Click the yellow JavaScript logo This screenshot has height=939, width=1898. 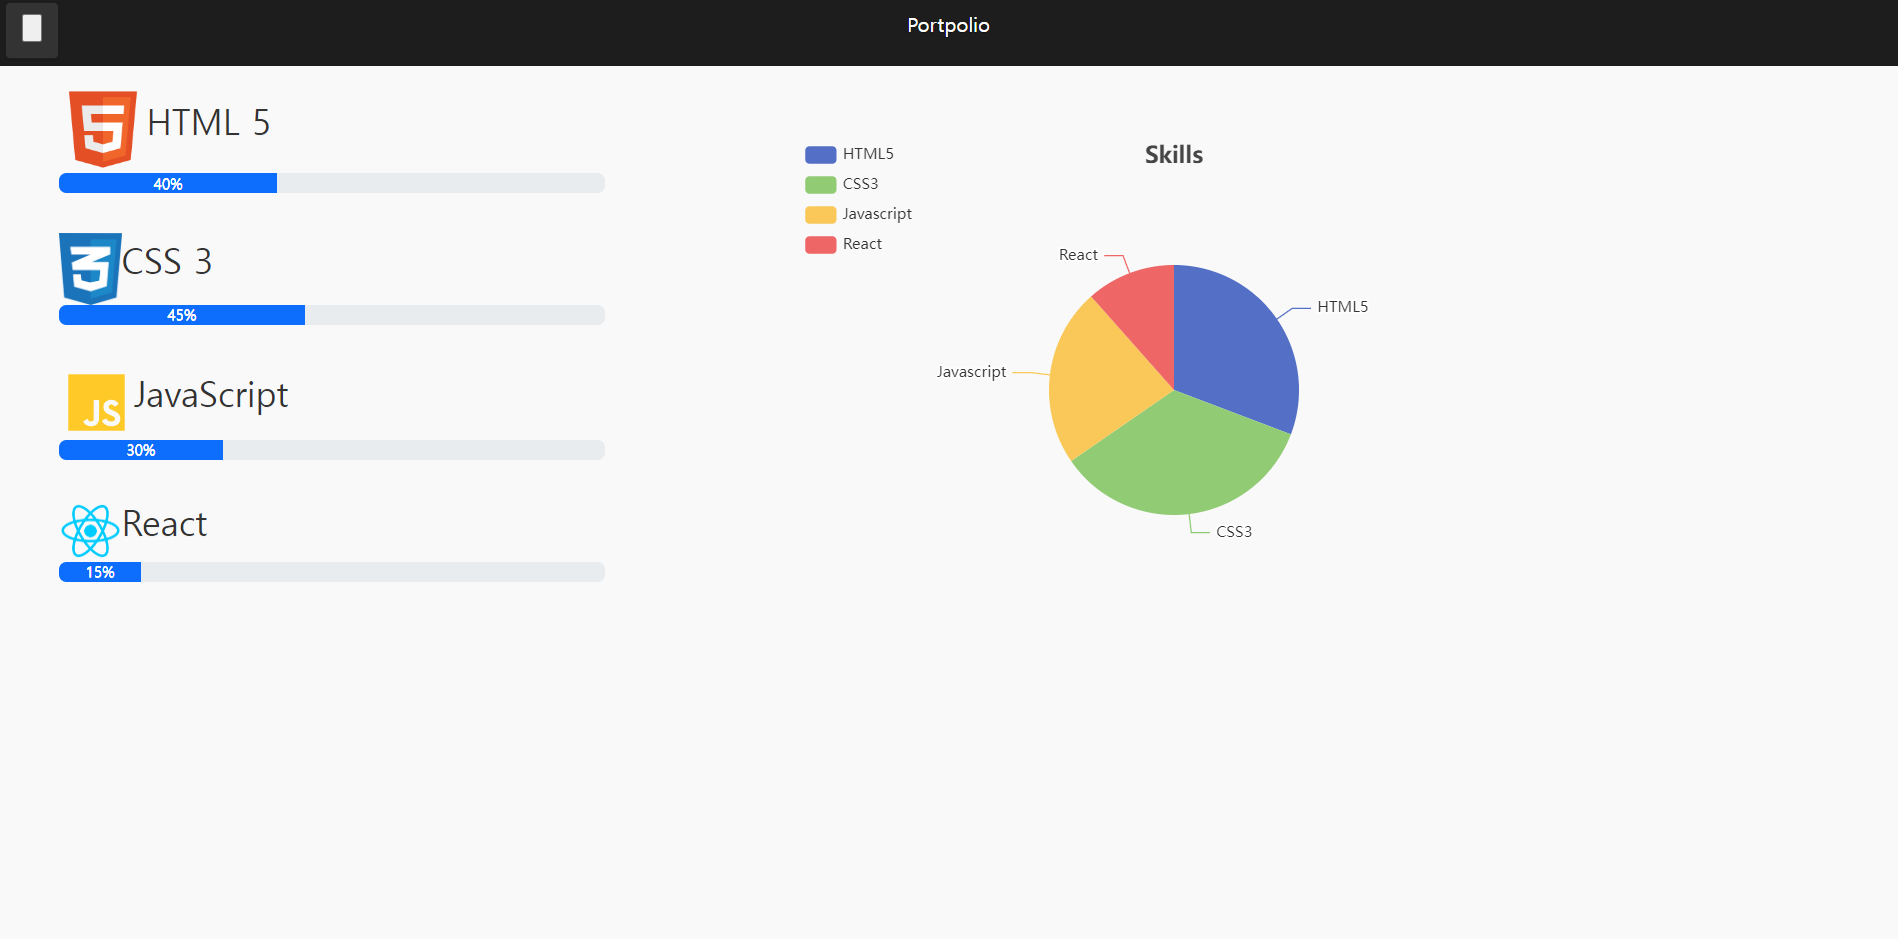click(x=96, y=402)
